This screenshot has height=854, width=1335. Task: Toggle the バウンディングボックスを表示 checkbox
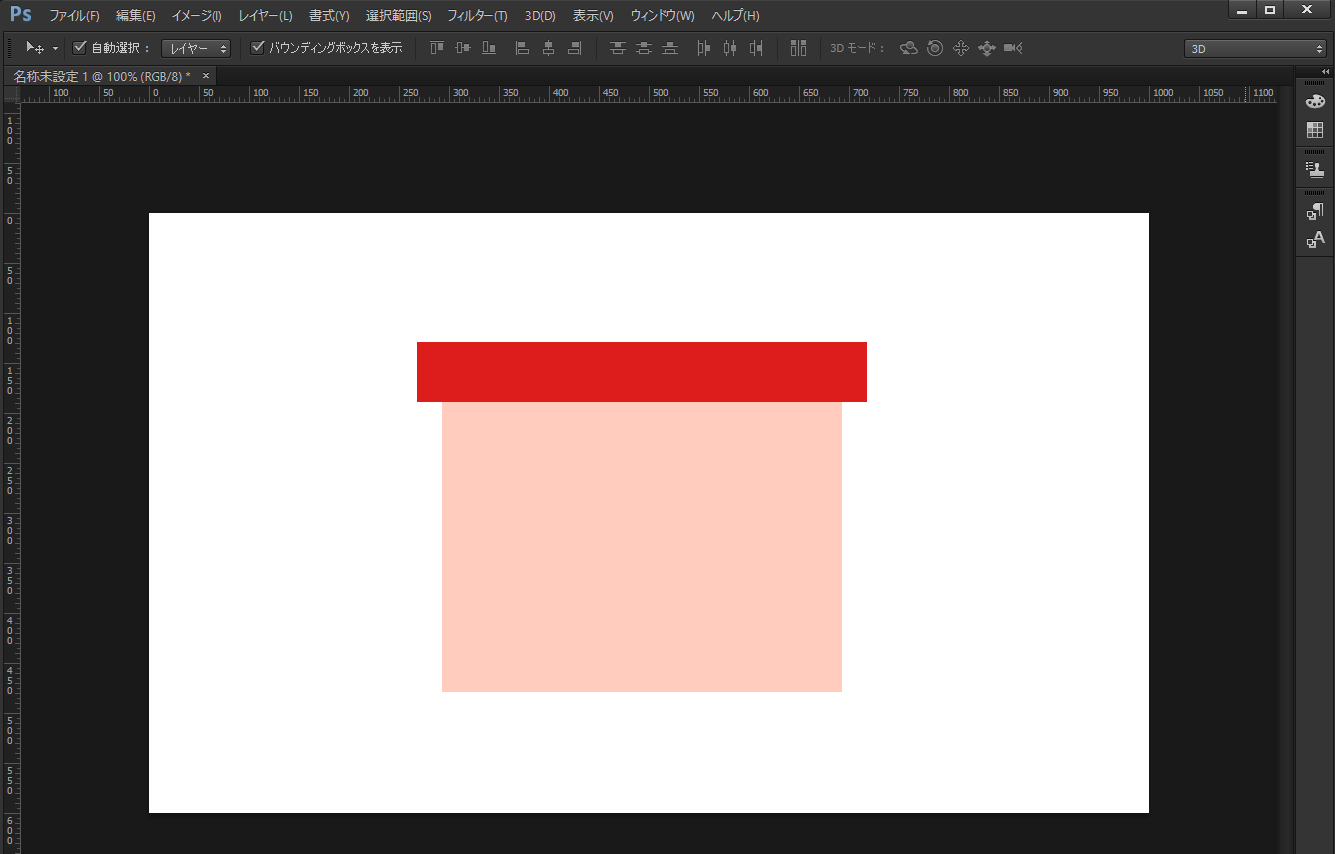coord(257,47)
